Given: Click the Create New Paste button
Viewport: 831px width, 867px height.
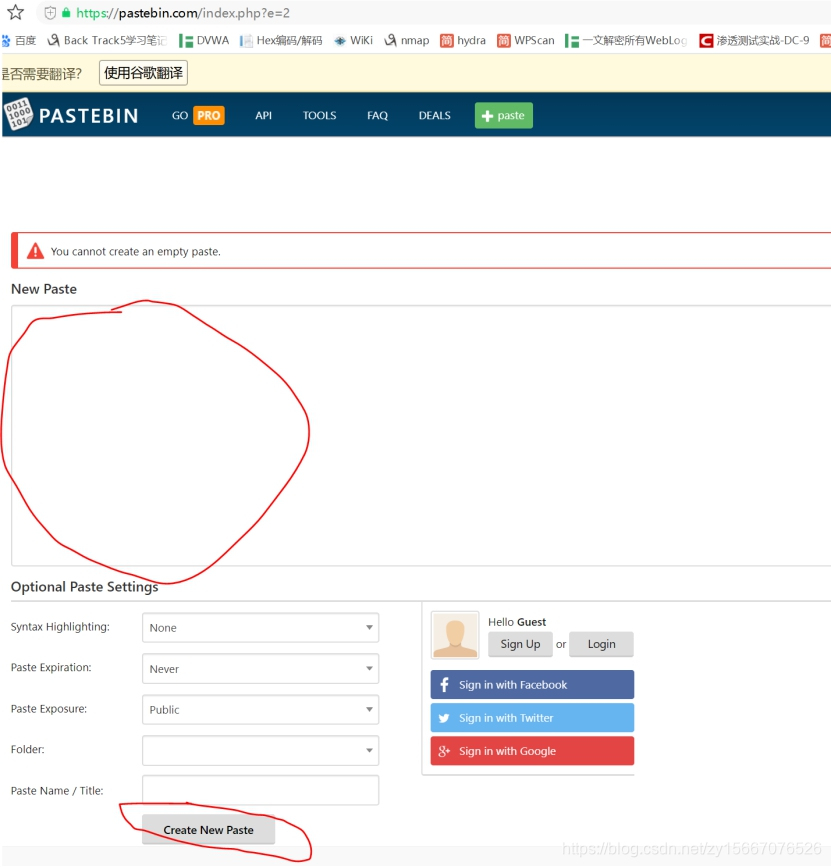Looking at the screenshot, I should (208, 829).
